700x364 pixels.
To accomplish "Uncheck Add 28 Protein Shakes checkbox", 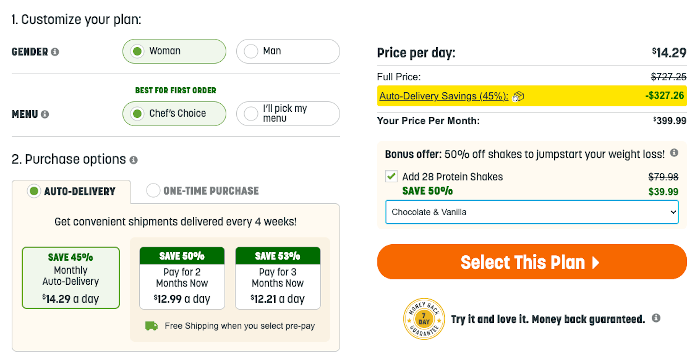I will [x=392, y=176].
